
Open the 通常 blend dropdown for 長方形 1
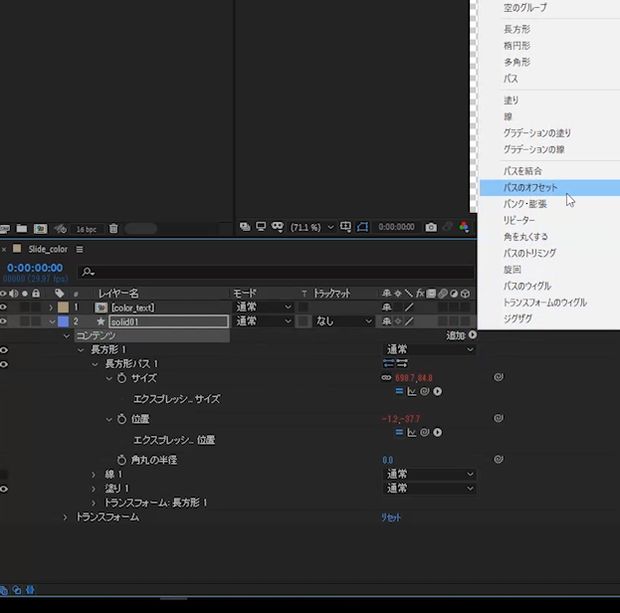point(429,349)
